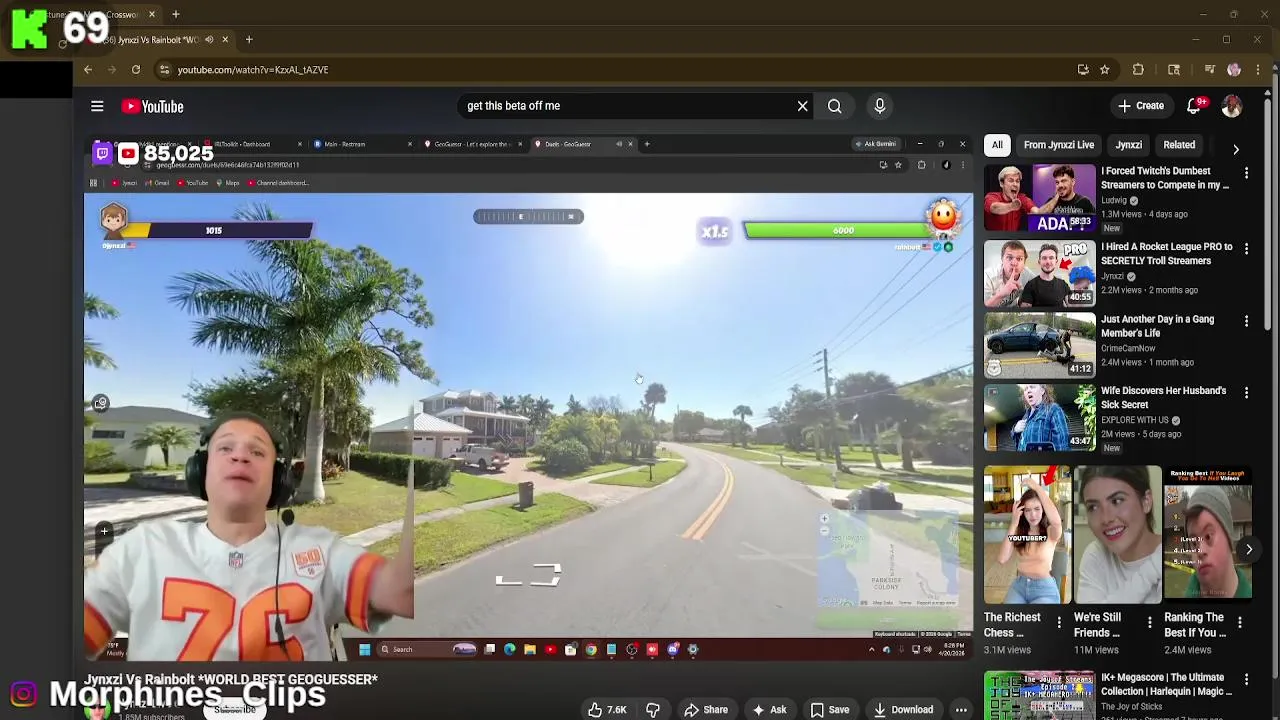Open Discord in the video taskbar
The image size is (1280, 720).
pyautogui.click(x=673, y=650)
